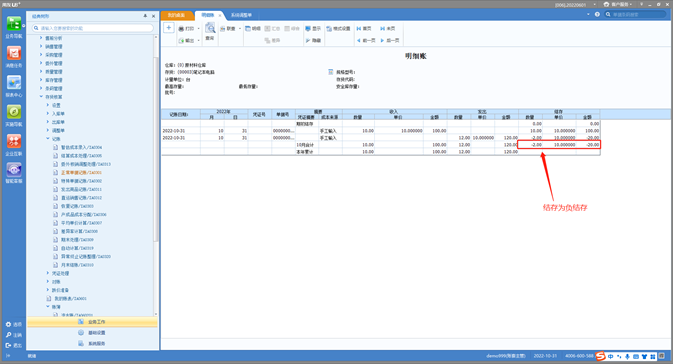Switch to 系统调整单 tab
The image size is (673, 364).
coord(241,15)
